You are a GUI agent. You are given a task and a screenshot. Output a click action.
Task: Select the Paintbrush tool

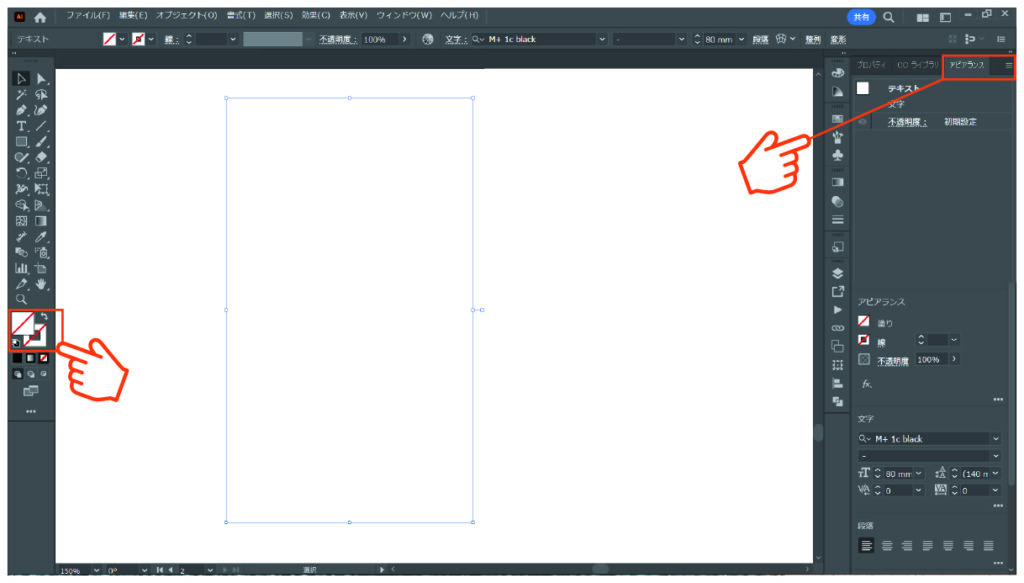click(41, 142)
